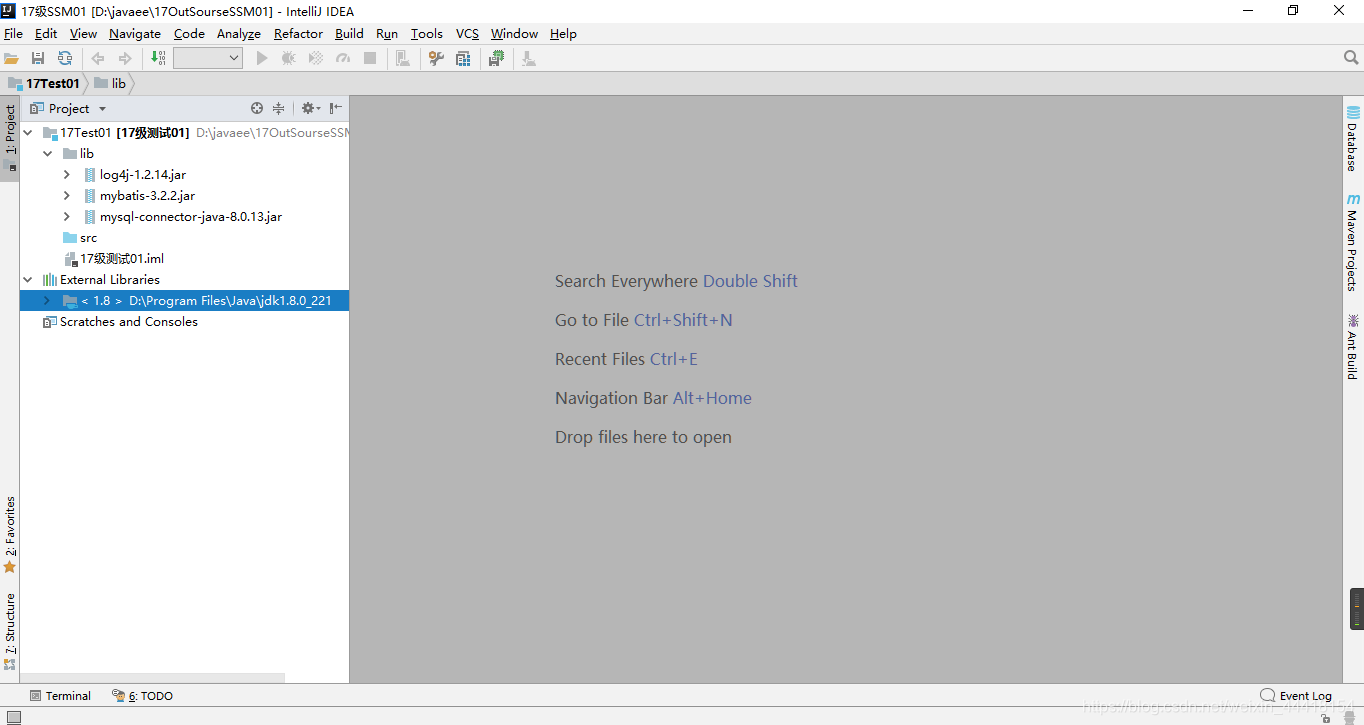Open the Event Log
This screenshot has height=725, width=1364.
[1296, 696]
